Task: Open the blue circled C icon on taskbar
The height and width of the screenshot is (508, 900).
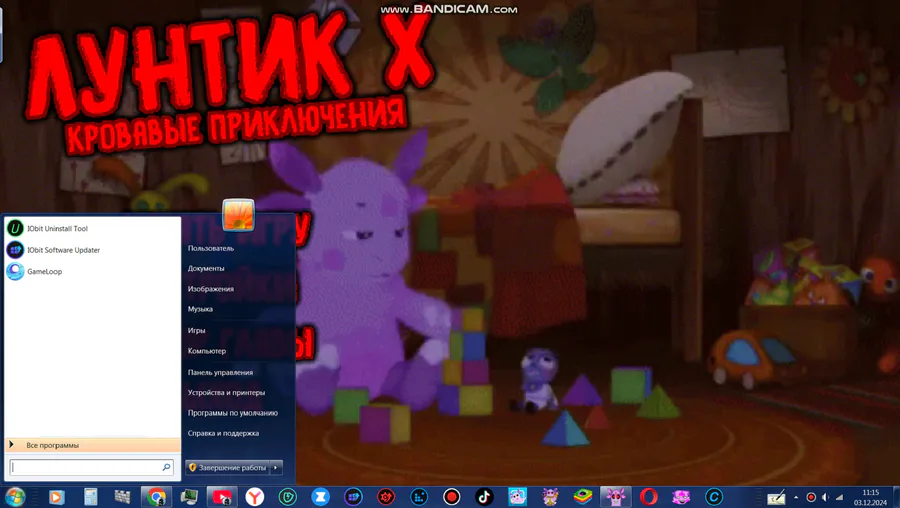Action: (714, 497)
